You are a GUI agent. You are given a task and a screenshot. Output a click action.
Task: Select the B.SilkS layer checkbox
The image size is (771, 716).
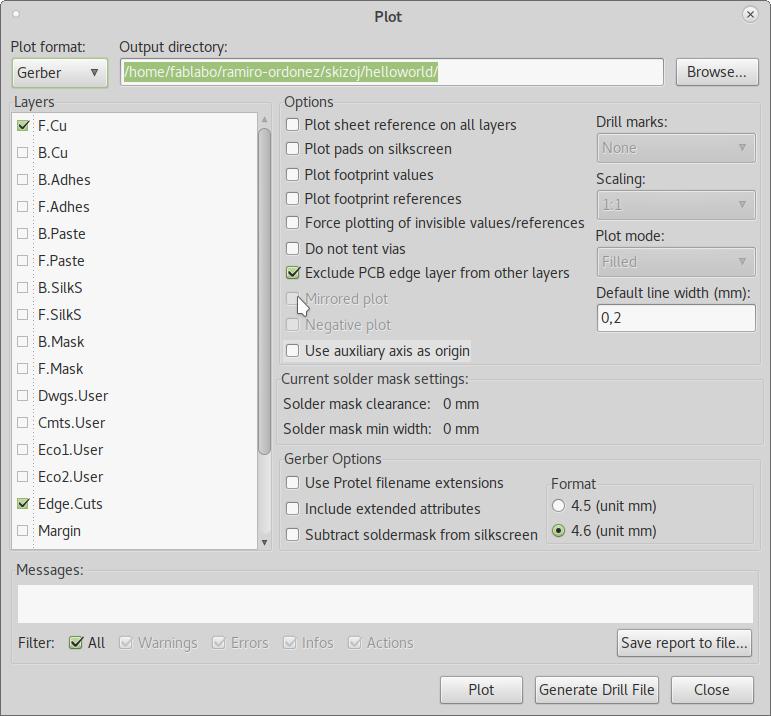[x=23, y=288]
